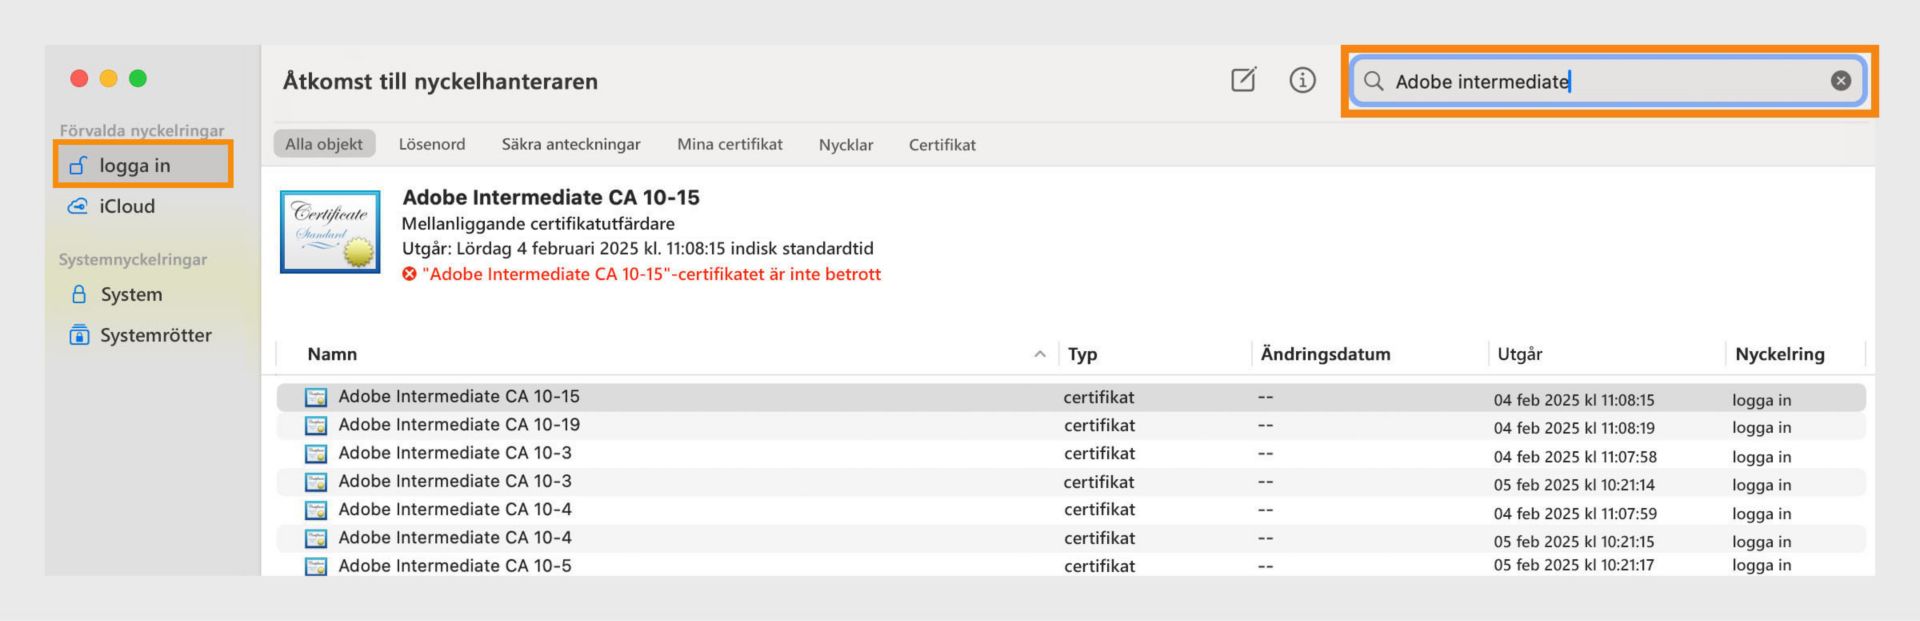The height and width of the screenshot is (621, 1920).
Task: Select Adobe Intermediate CA 10-4 expiring 10:21:15
Action: (1071, 538)
